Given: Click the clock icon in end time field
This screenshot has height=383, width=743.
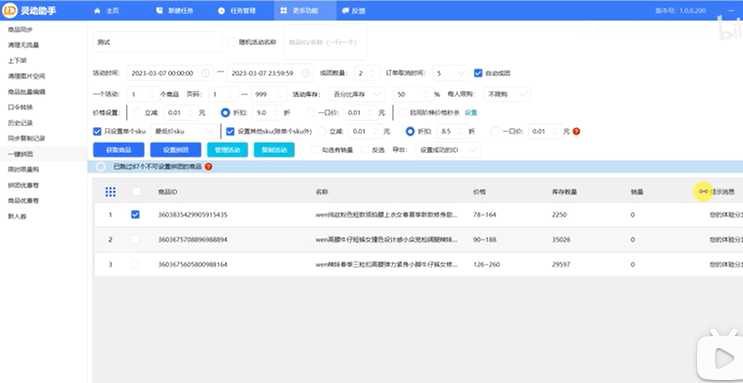Looking at the screenshot, I should tap(306, 73).
